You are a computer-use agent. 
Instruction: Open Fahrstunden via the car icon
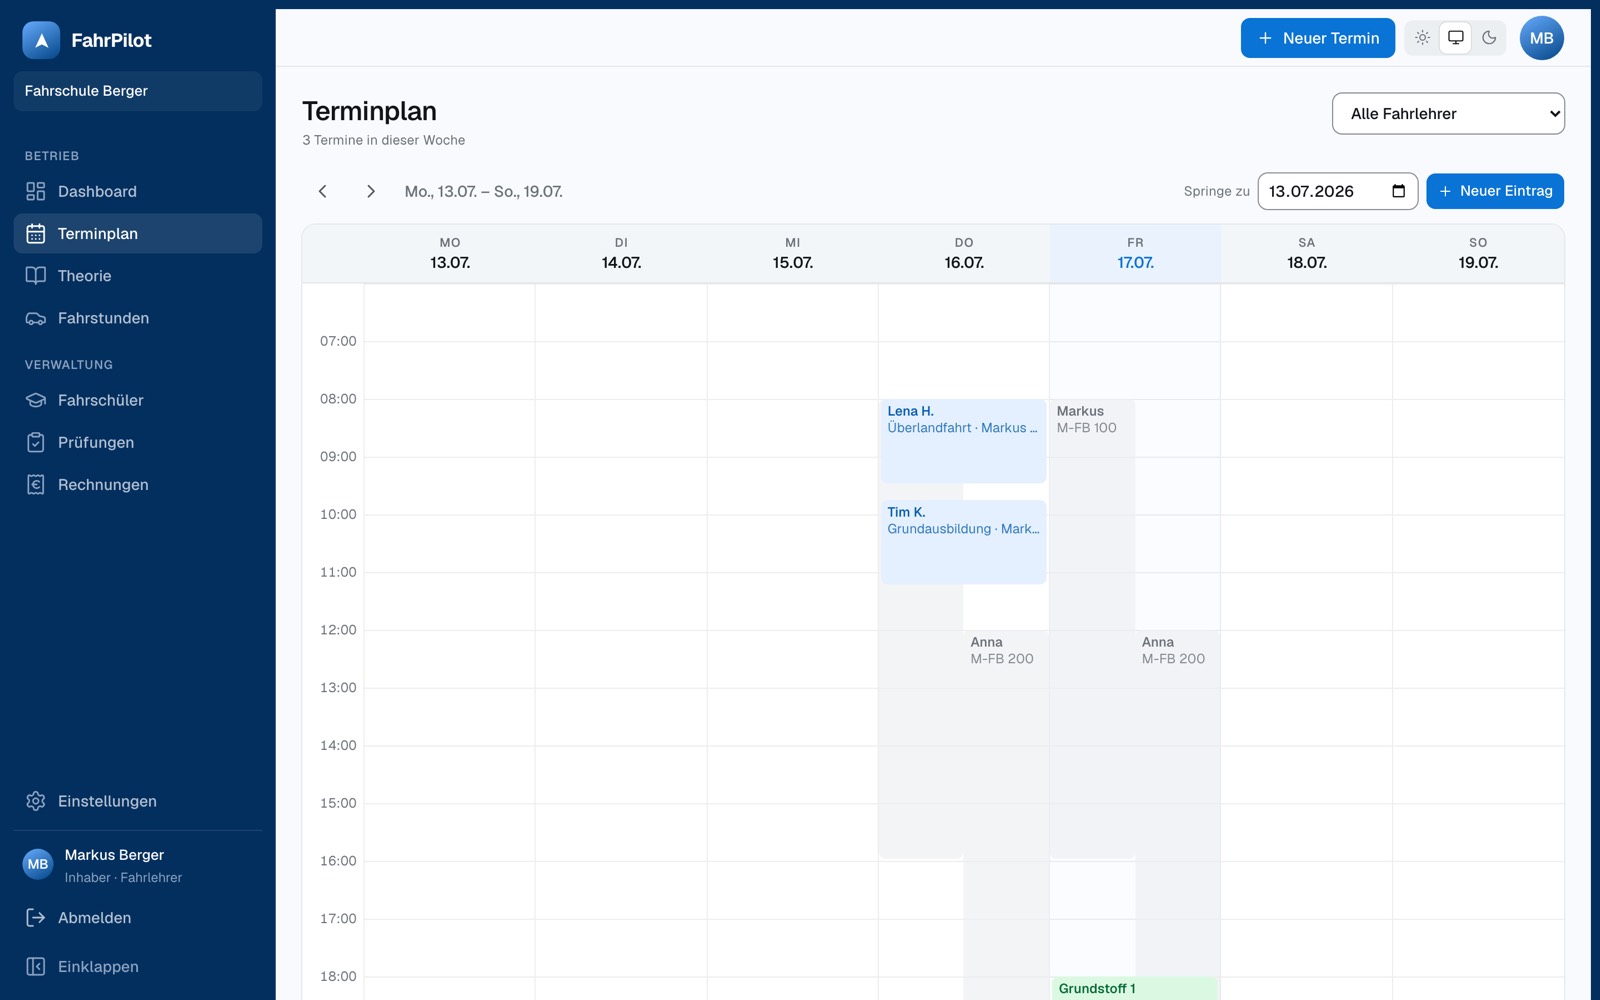36,318
